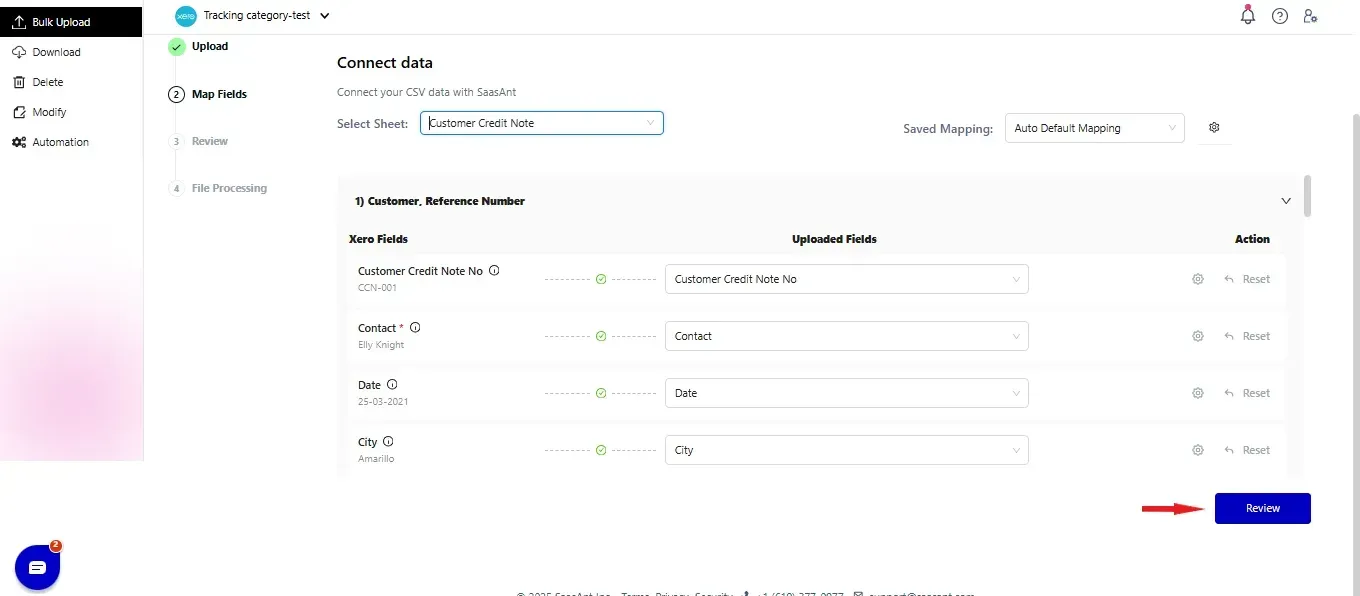Go to the Upload step
The width and height of the screenshot is (1360, 596).
210,46
